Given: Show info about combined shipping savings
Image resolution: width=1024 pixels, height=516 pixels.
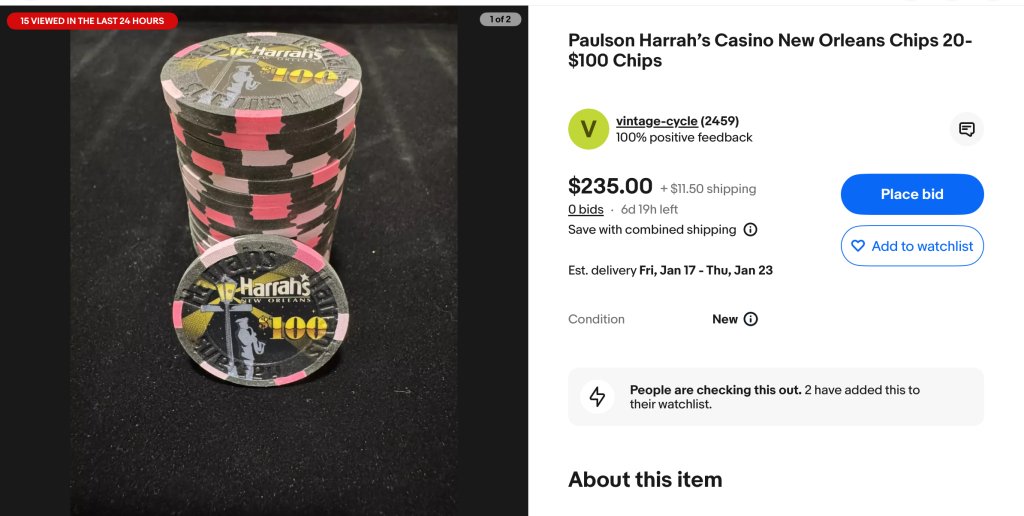Looking at the screenshot, I should point(751,230).
